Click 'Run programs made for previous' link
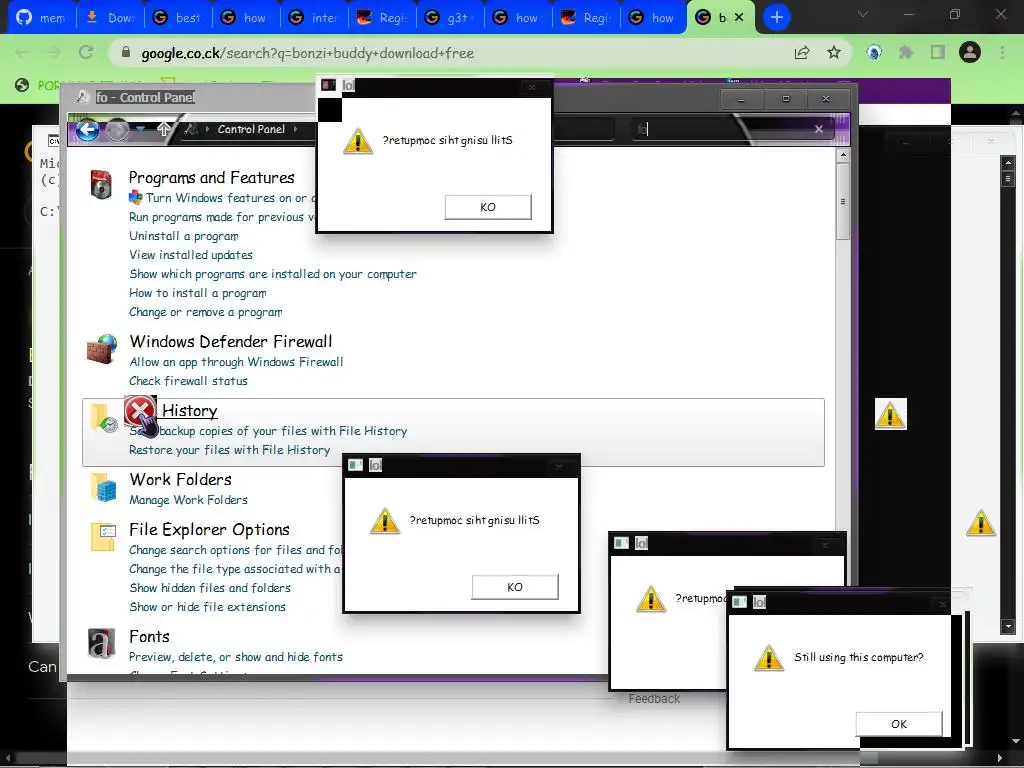 click(x=222, y=217)
